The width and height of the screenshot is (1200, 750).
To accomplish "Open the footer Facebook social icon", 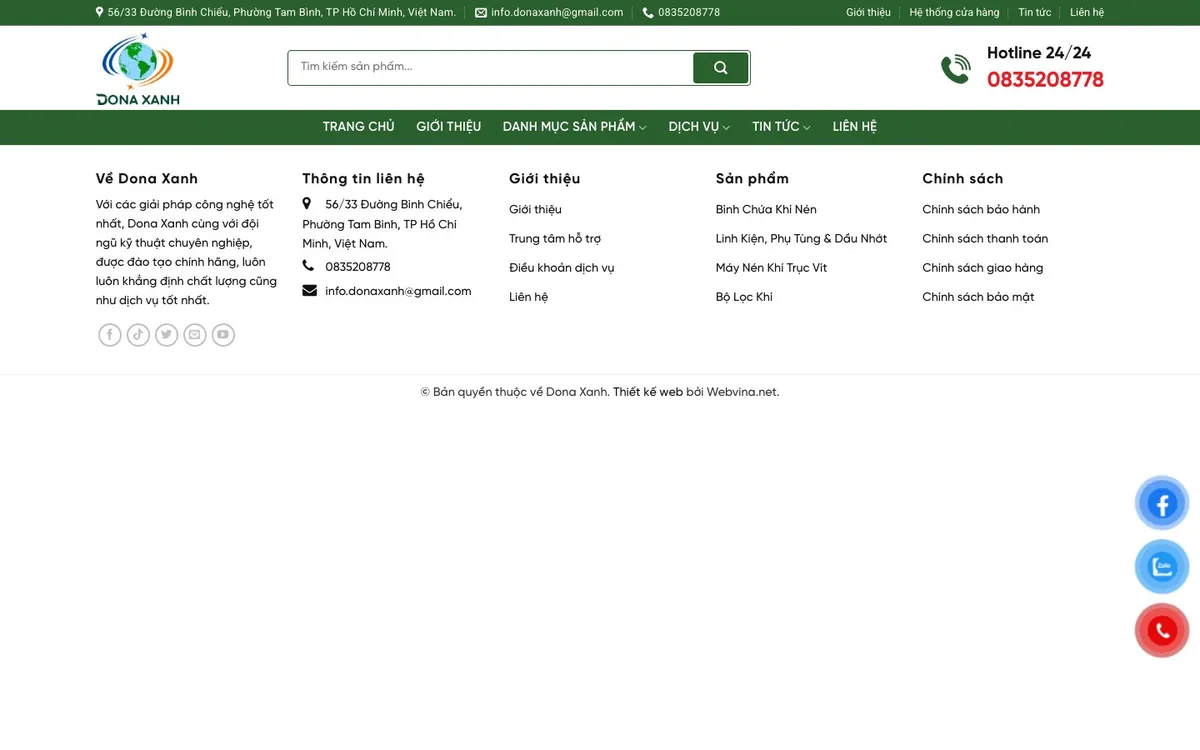I will tap(110, 335).
